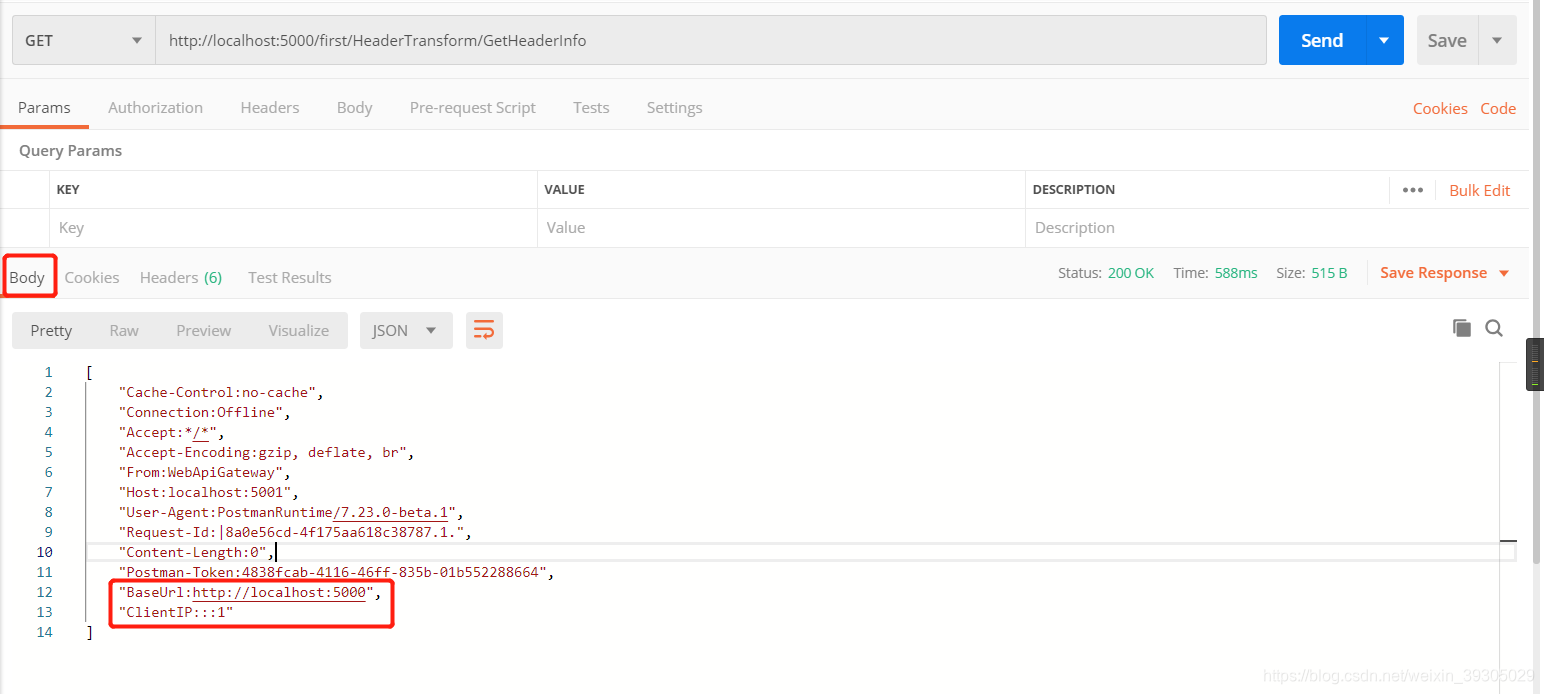Image resolution: width=1544 pixels, height=694 pixels.
Task: Open the Save Response dropdown
Action: (1445, 273)
